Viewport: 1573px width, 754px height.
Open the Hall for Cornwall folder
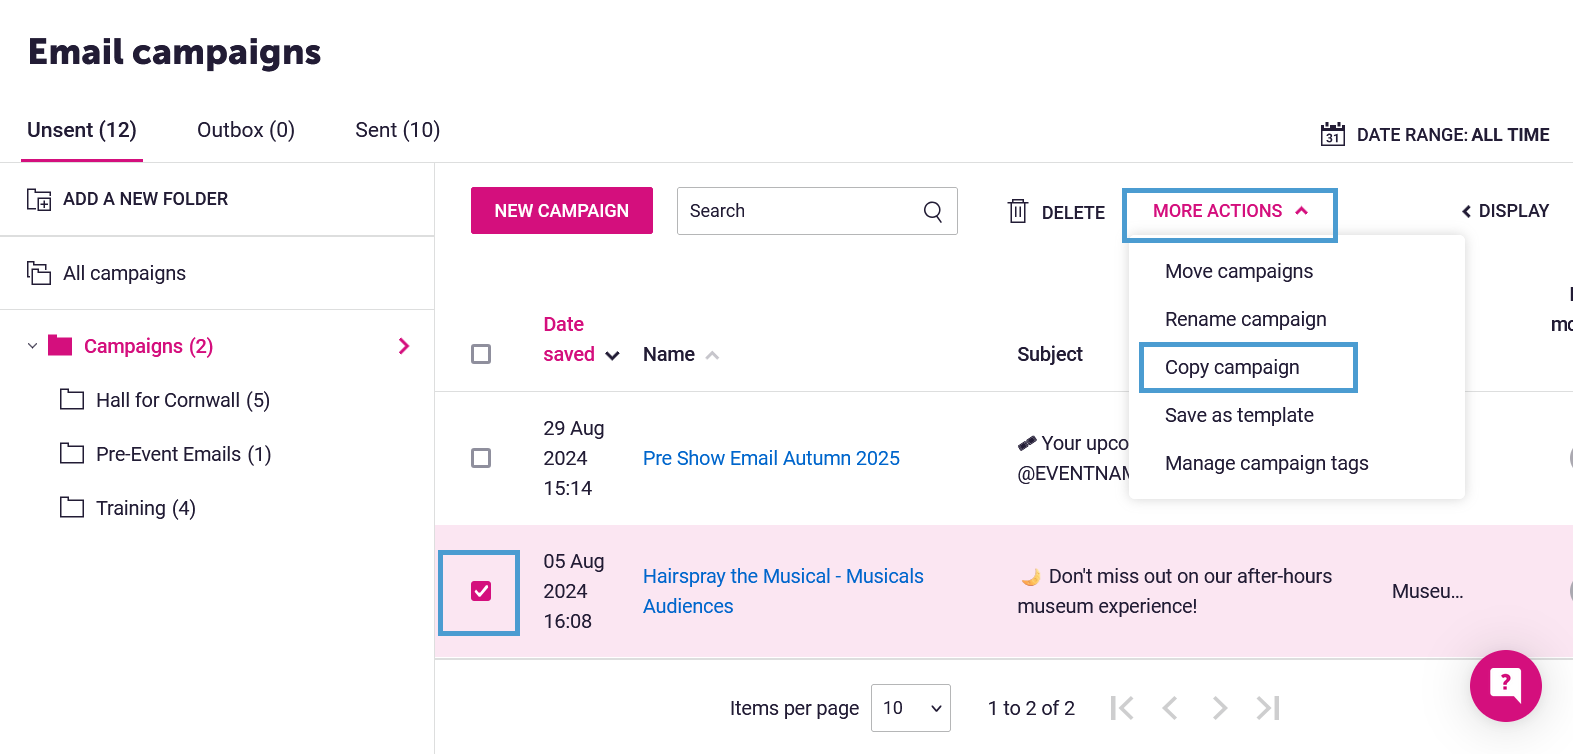click(x=182, y=400)
